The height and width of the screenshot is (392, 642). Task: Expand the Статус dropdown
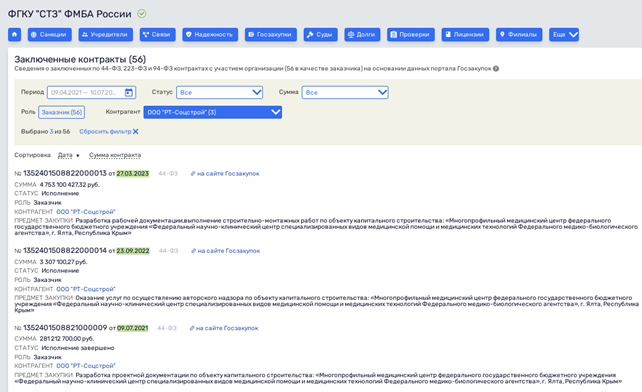(219, 93)
